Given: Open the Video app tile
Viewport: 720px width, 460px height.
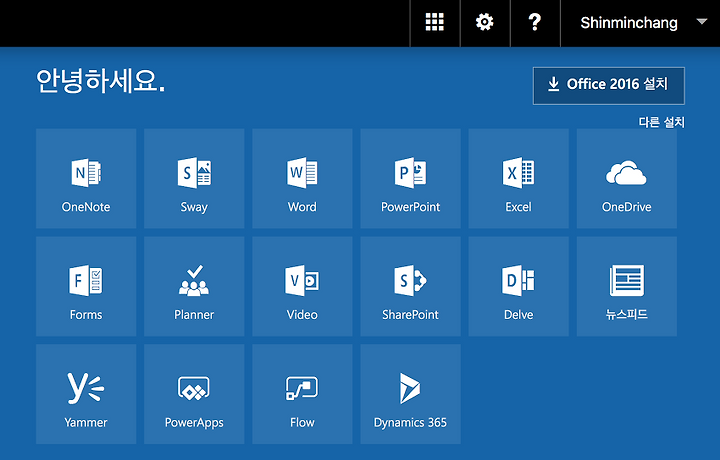Looking at the screenshot, I should click(x=302, y=286).
